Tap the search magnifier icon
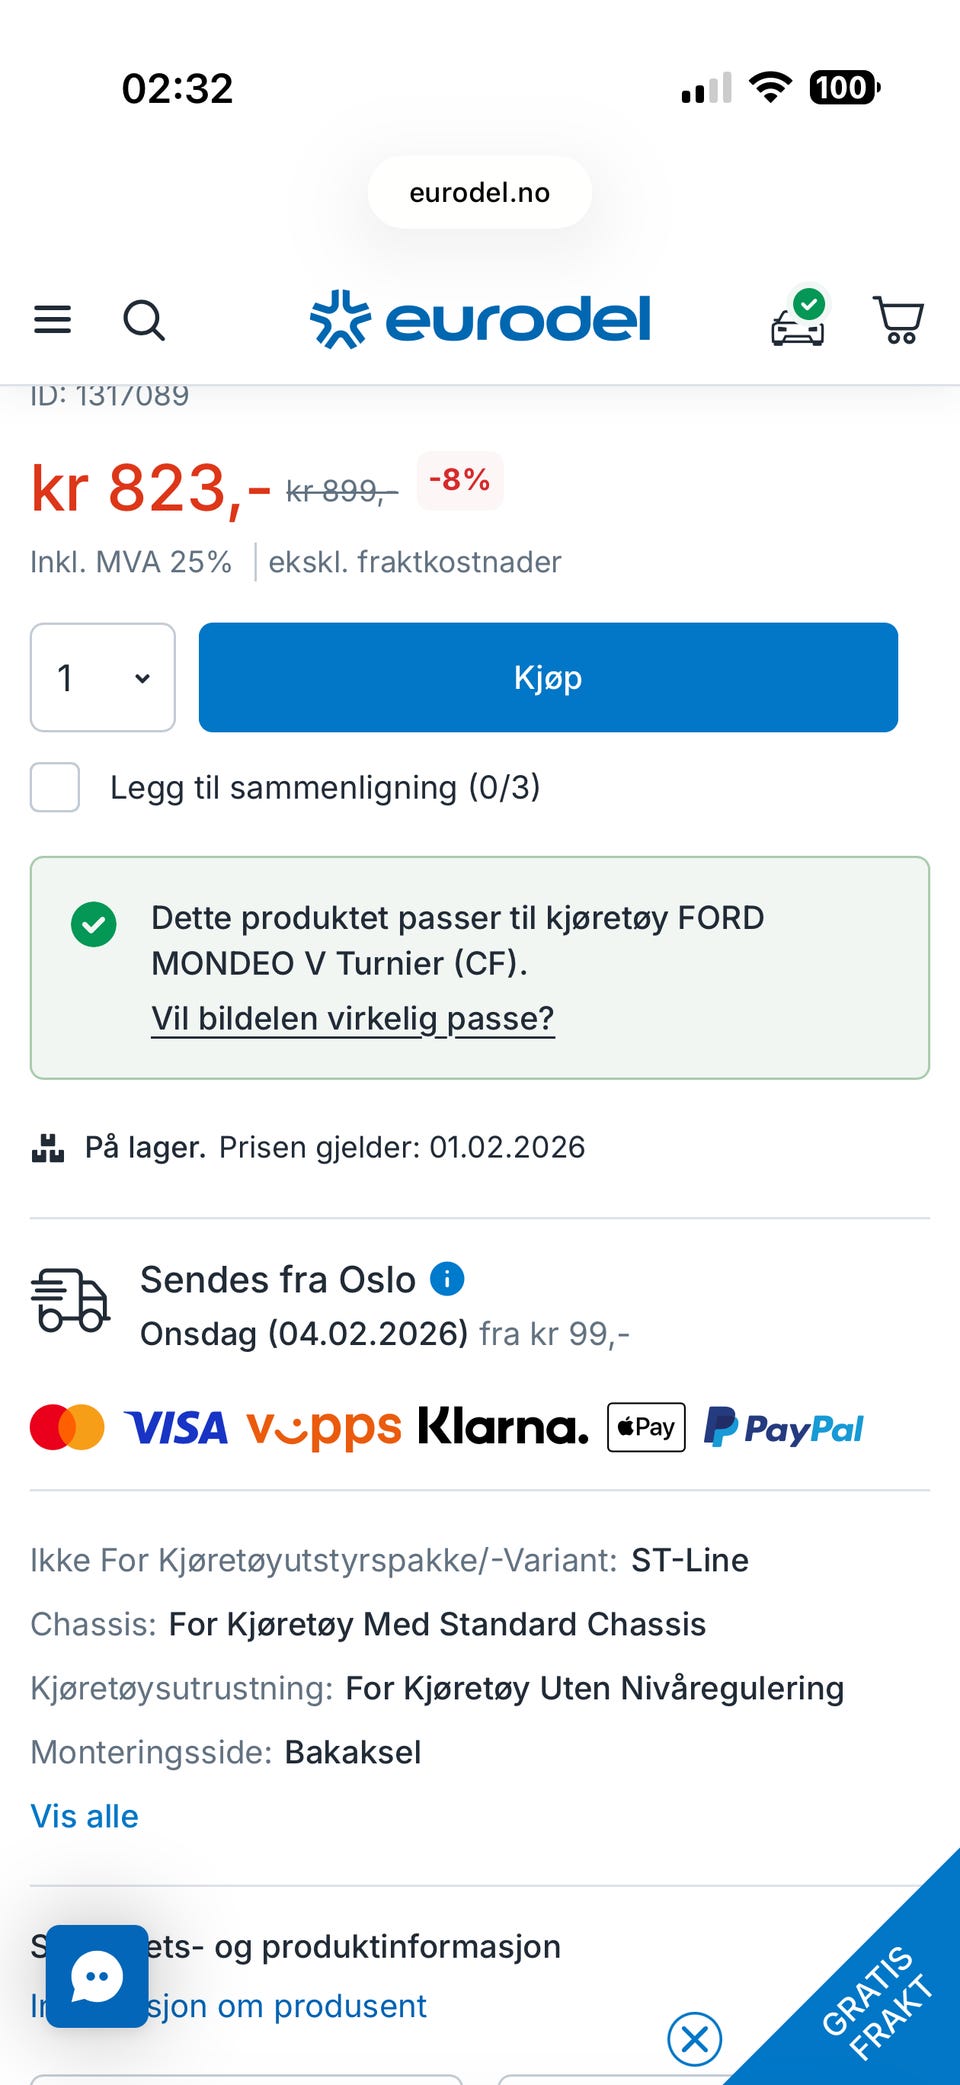This screenshot has height=2085, width=960. [x=144, y=320]
